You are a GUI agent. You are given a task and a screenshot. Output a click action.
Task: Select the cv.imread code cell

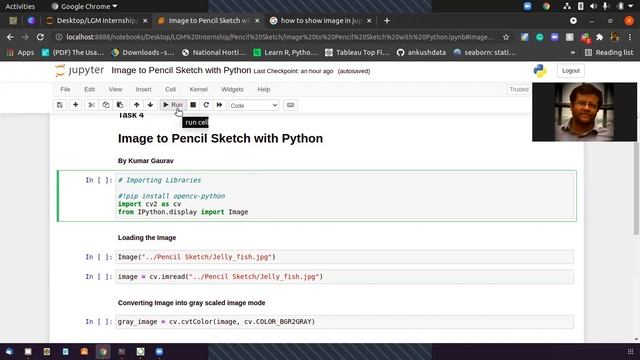[345, 277]
